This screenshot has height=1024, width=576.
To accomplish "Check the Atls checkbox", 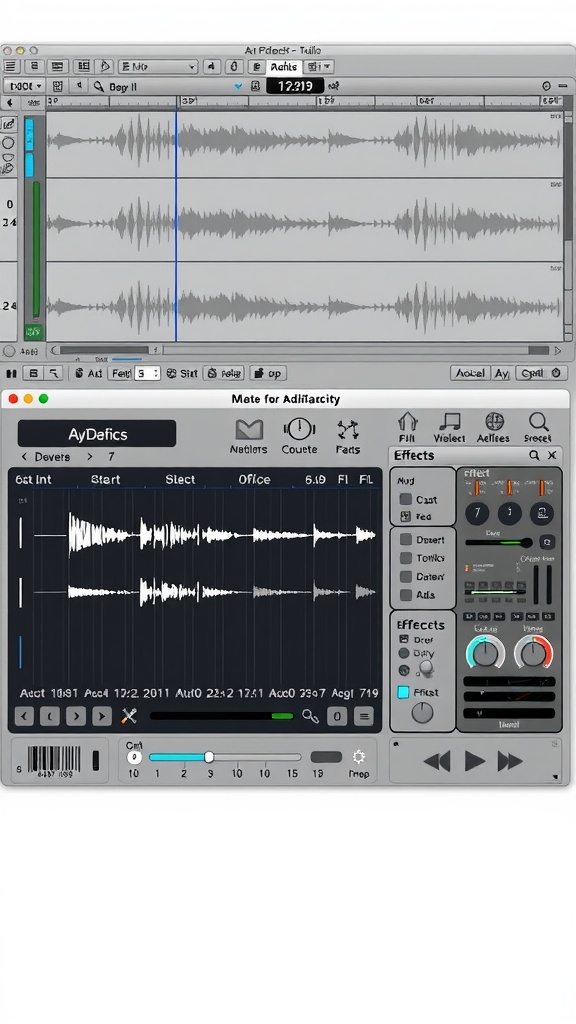I will tap(406, 594).
